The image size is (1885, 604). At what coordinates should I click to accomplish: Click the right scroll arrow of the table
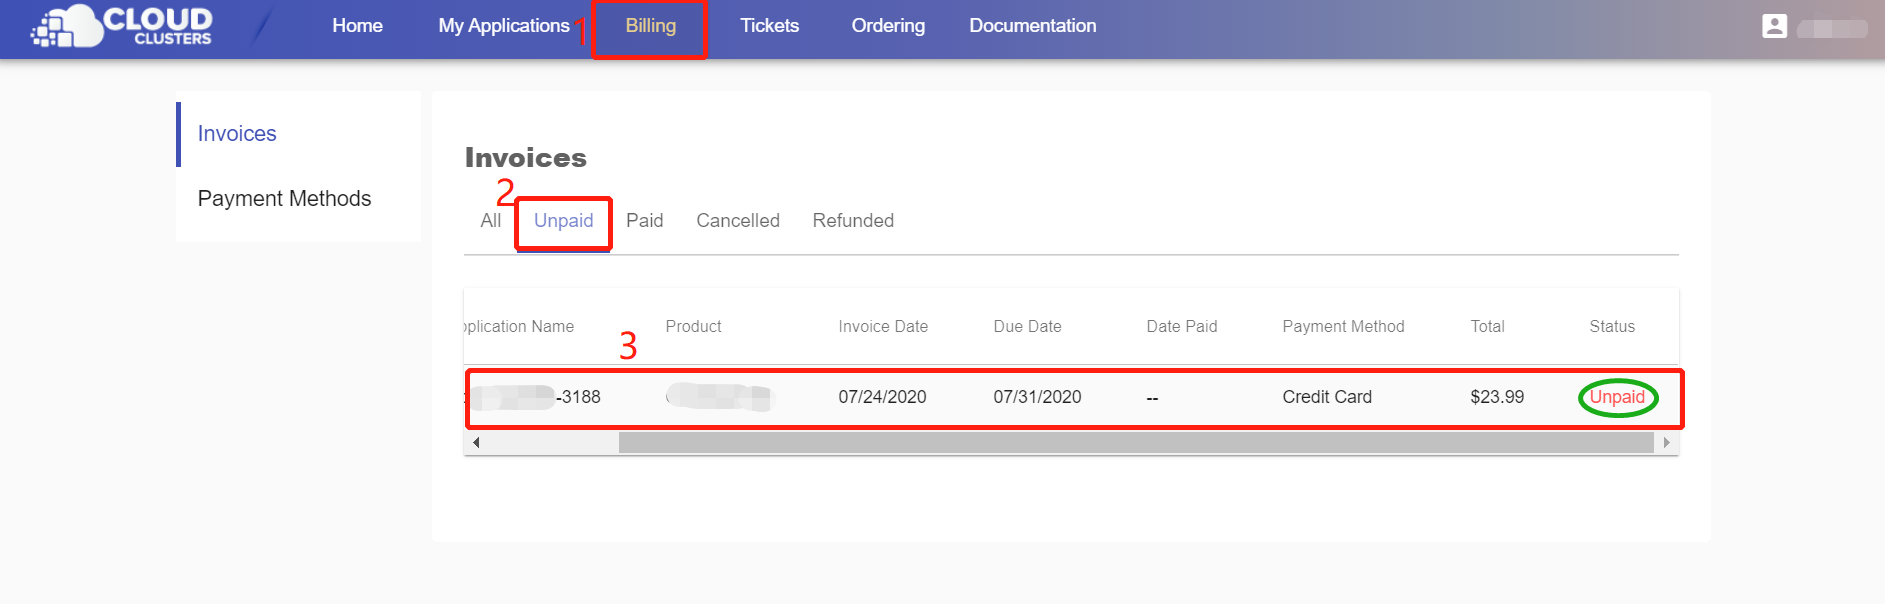coord(1666,442)
